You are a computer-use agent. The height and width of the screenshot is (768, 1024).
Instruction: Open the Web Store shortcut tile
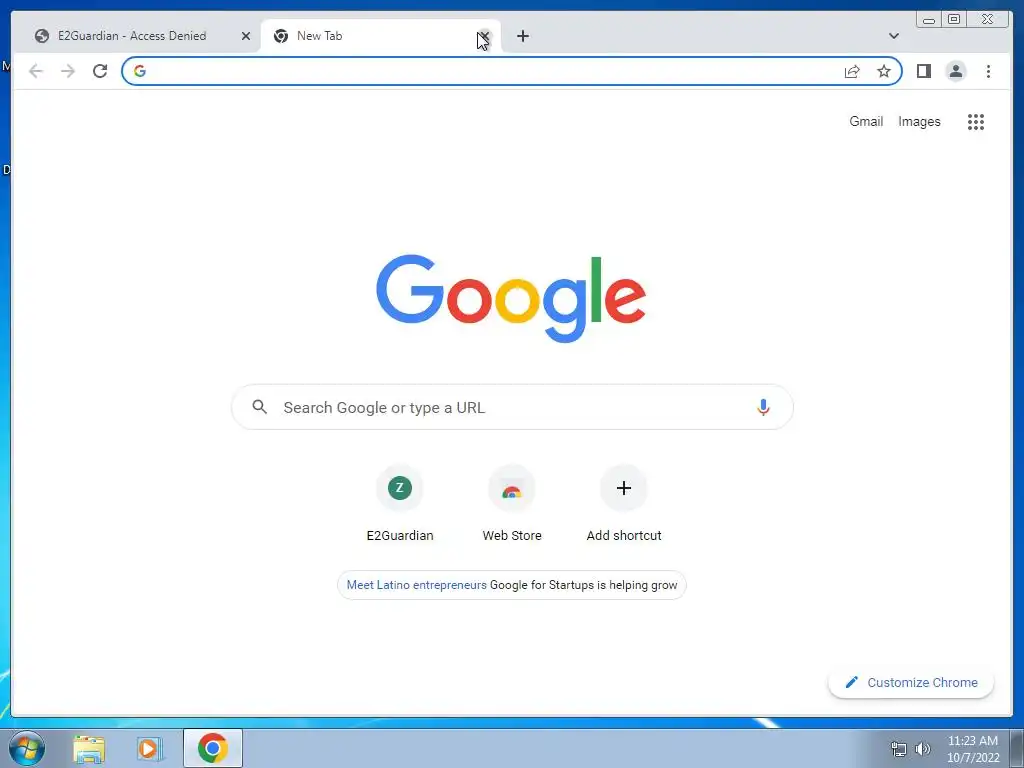click(512, 504)
